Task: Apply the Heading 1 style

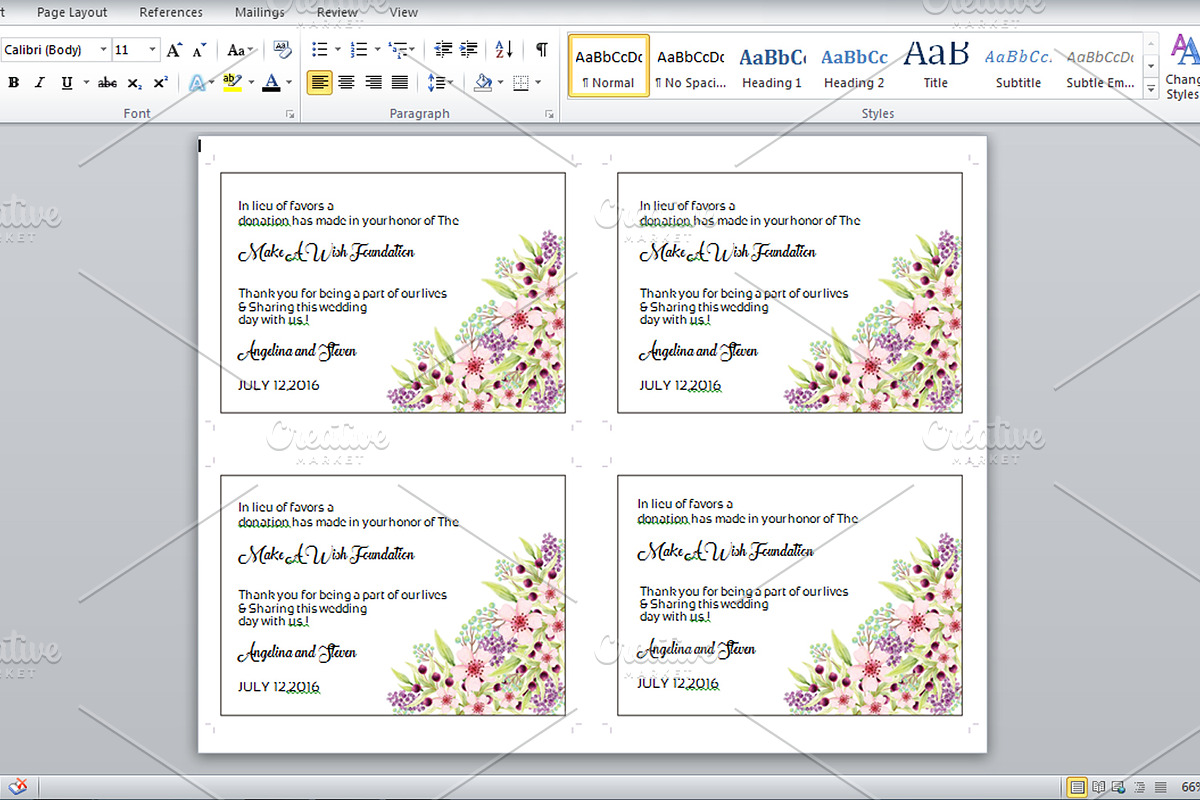Action: (772, 66)
